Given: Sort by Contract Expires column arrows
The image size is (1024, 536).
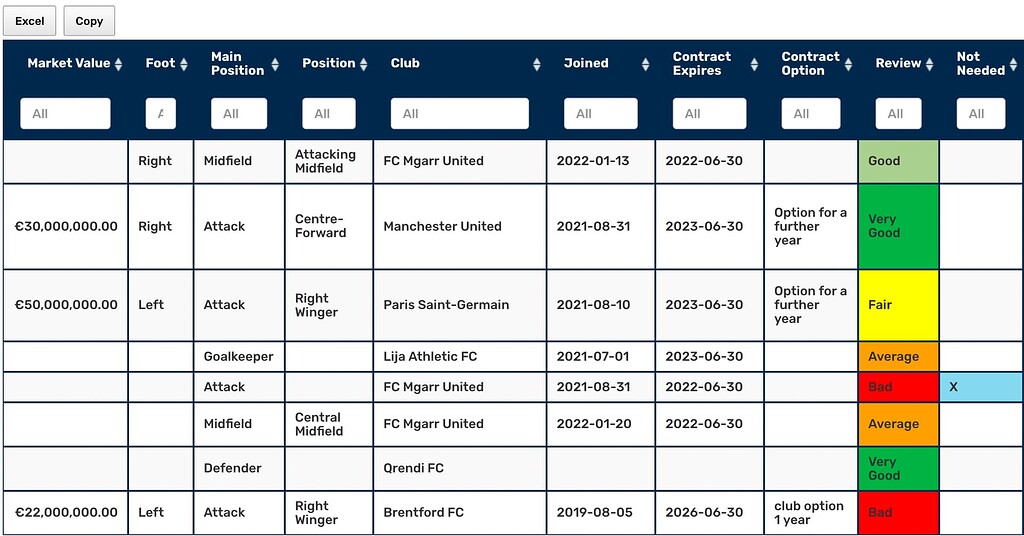Looking at the screenshot, I should pyautogui.click(x=754, y=64).
